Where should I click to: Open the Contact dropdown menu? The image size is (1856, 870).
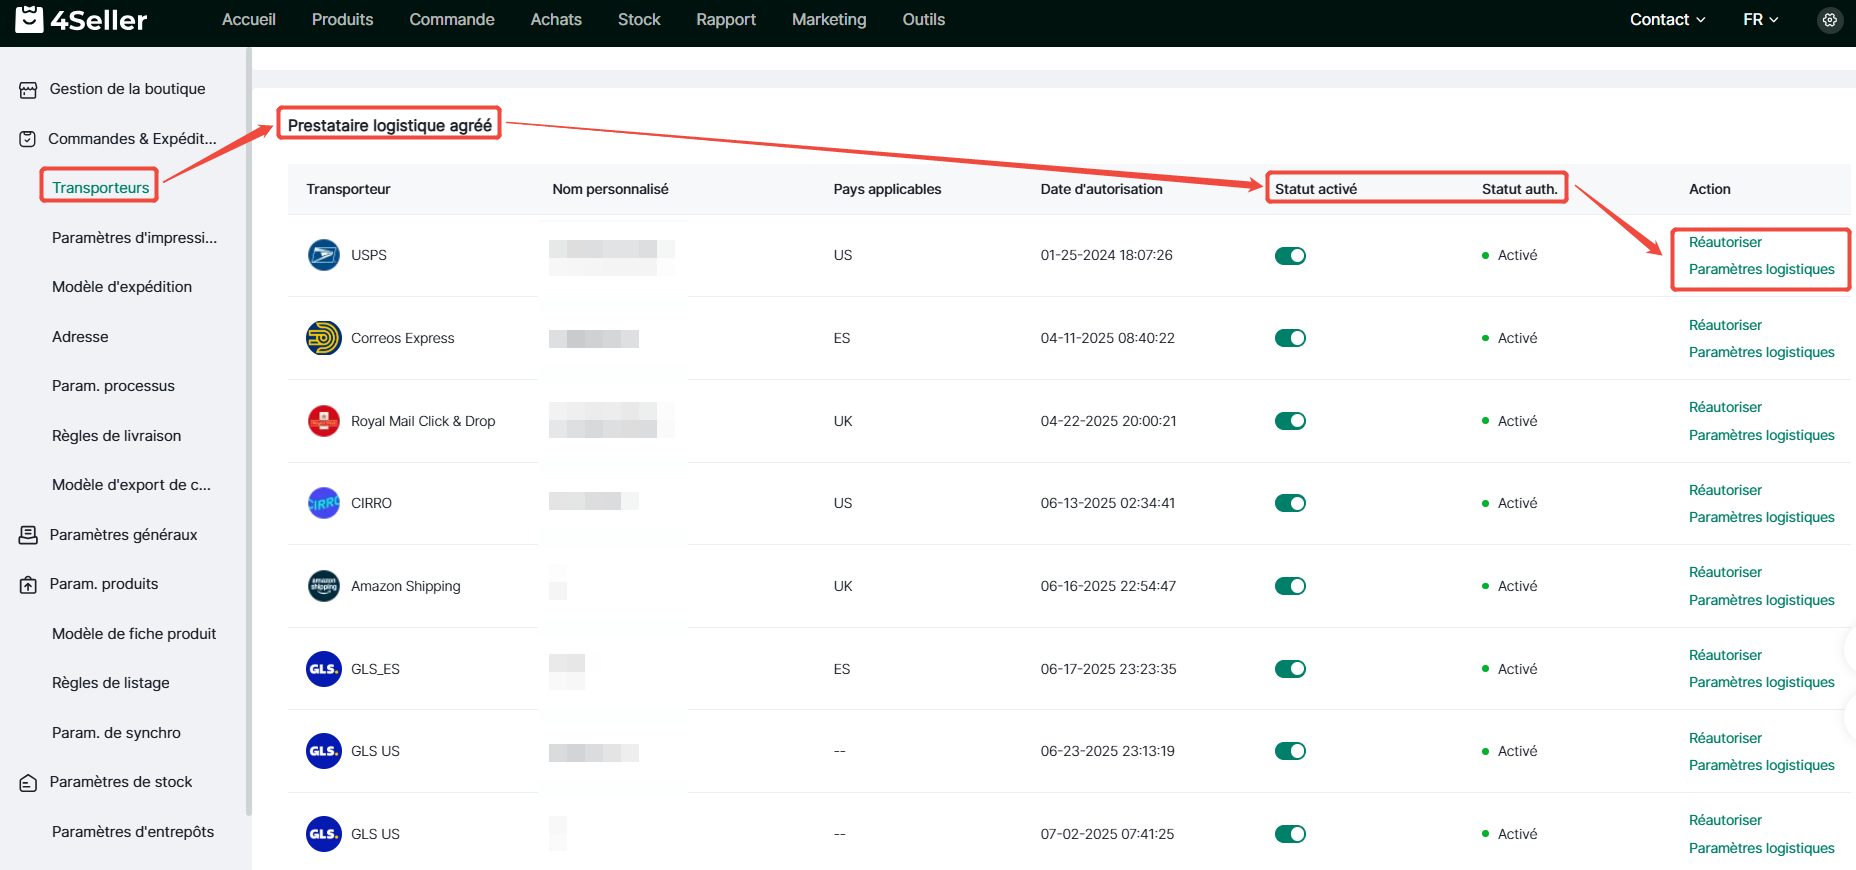point(1667,20)
